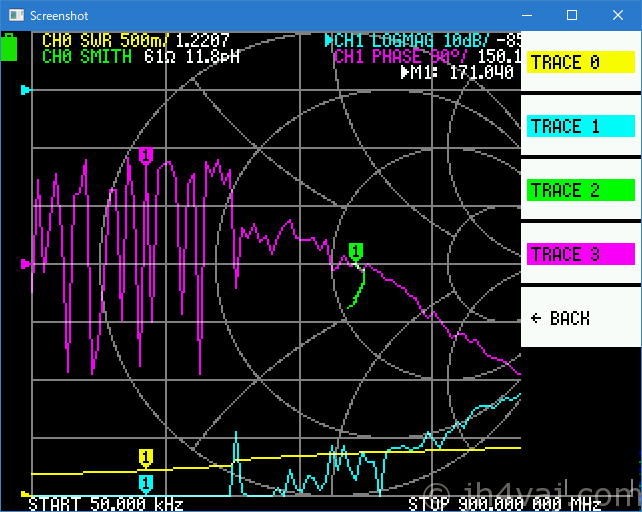Maximize the Screenshot window
This screenshot has width=642, height=512.
coord(572,16)
